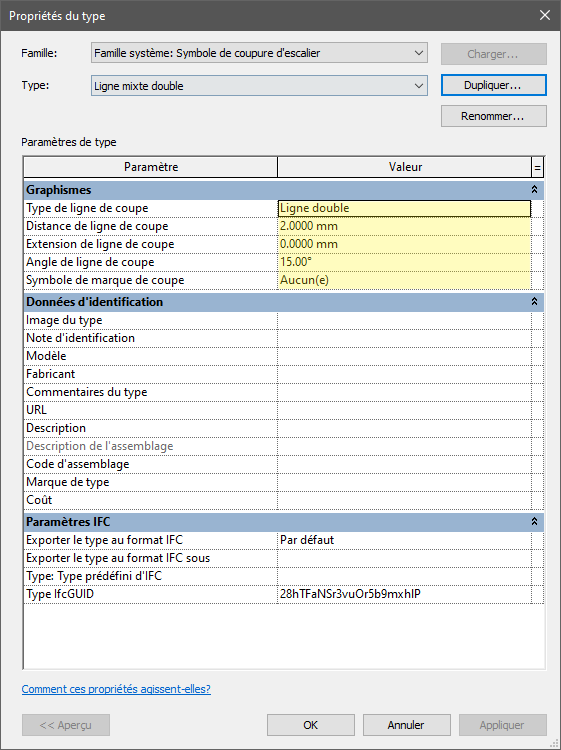561x750 pixels.
Task: Select the Type IfcGUID value field
Action: 405,594
